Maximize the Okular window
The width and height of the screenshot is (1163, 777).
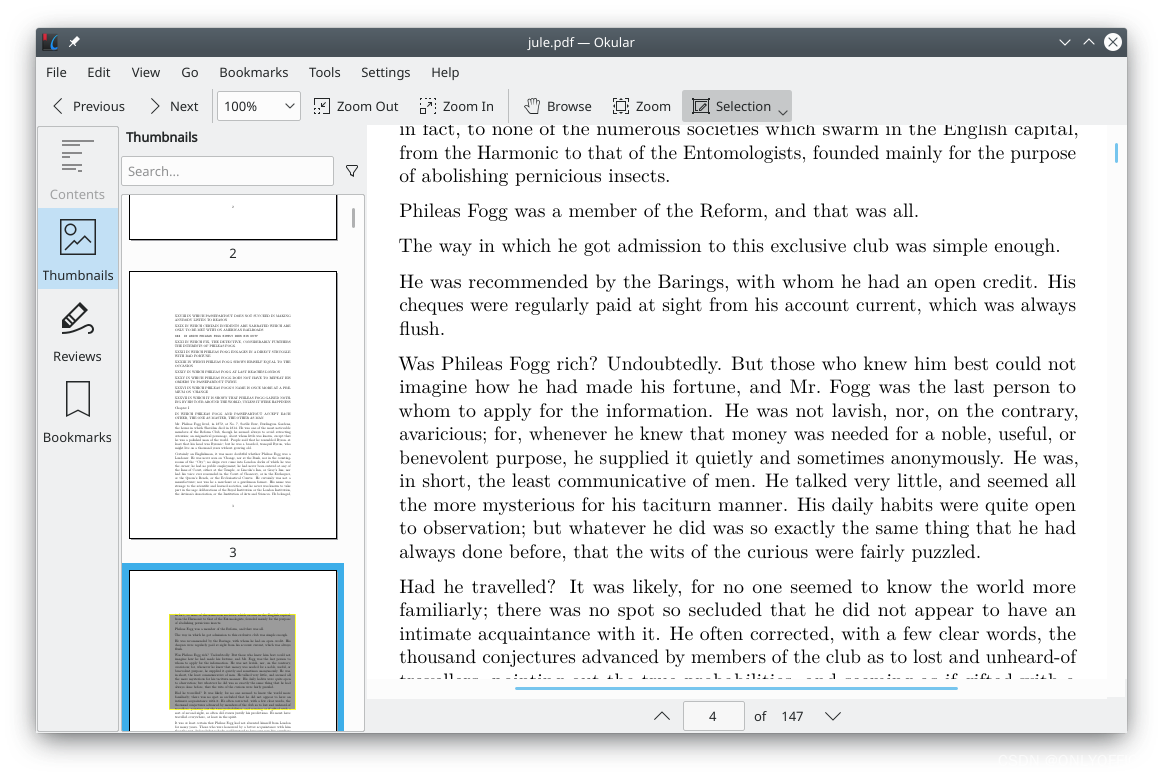(x=1089, y=42)
